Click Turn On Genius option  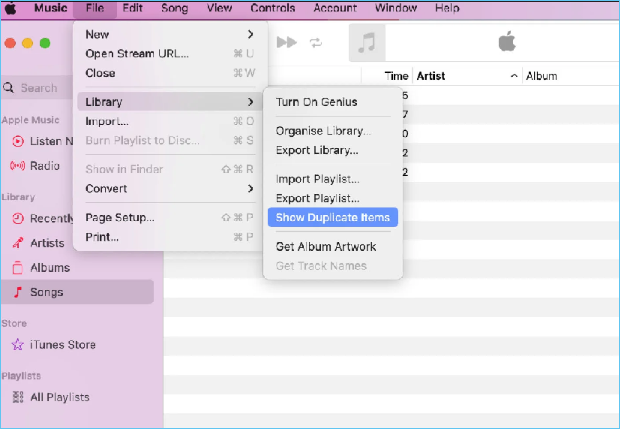click(316, 102)
